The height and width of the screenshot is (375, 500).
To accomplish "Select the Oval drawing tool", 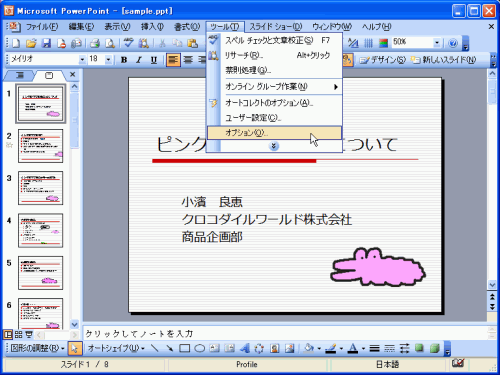I will tap(199, 348).
